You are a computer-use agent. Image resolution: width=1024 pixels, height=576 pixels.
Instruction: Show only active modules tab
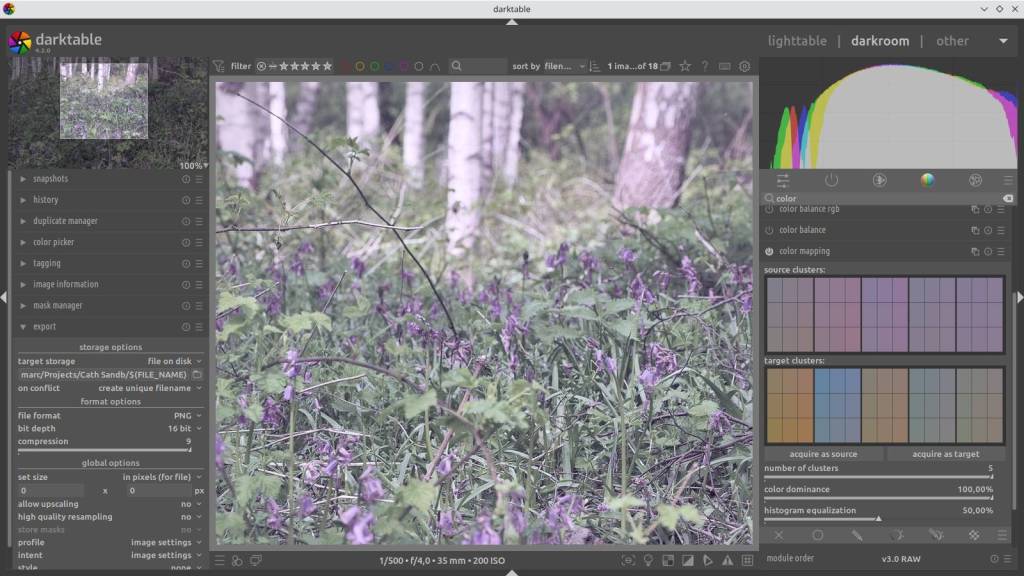coord(831,180)
